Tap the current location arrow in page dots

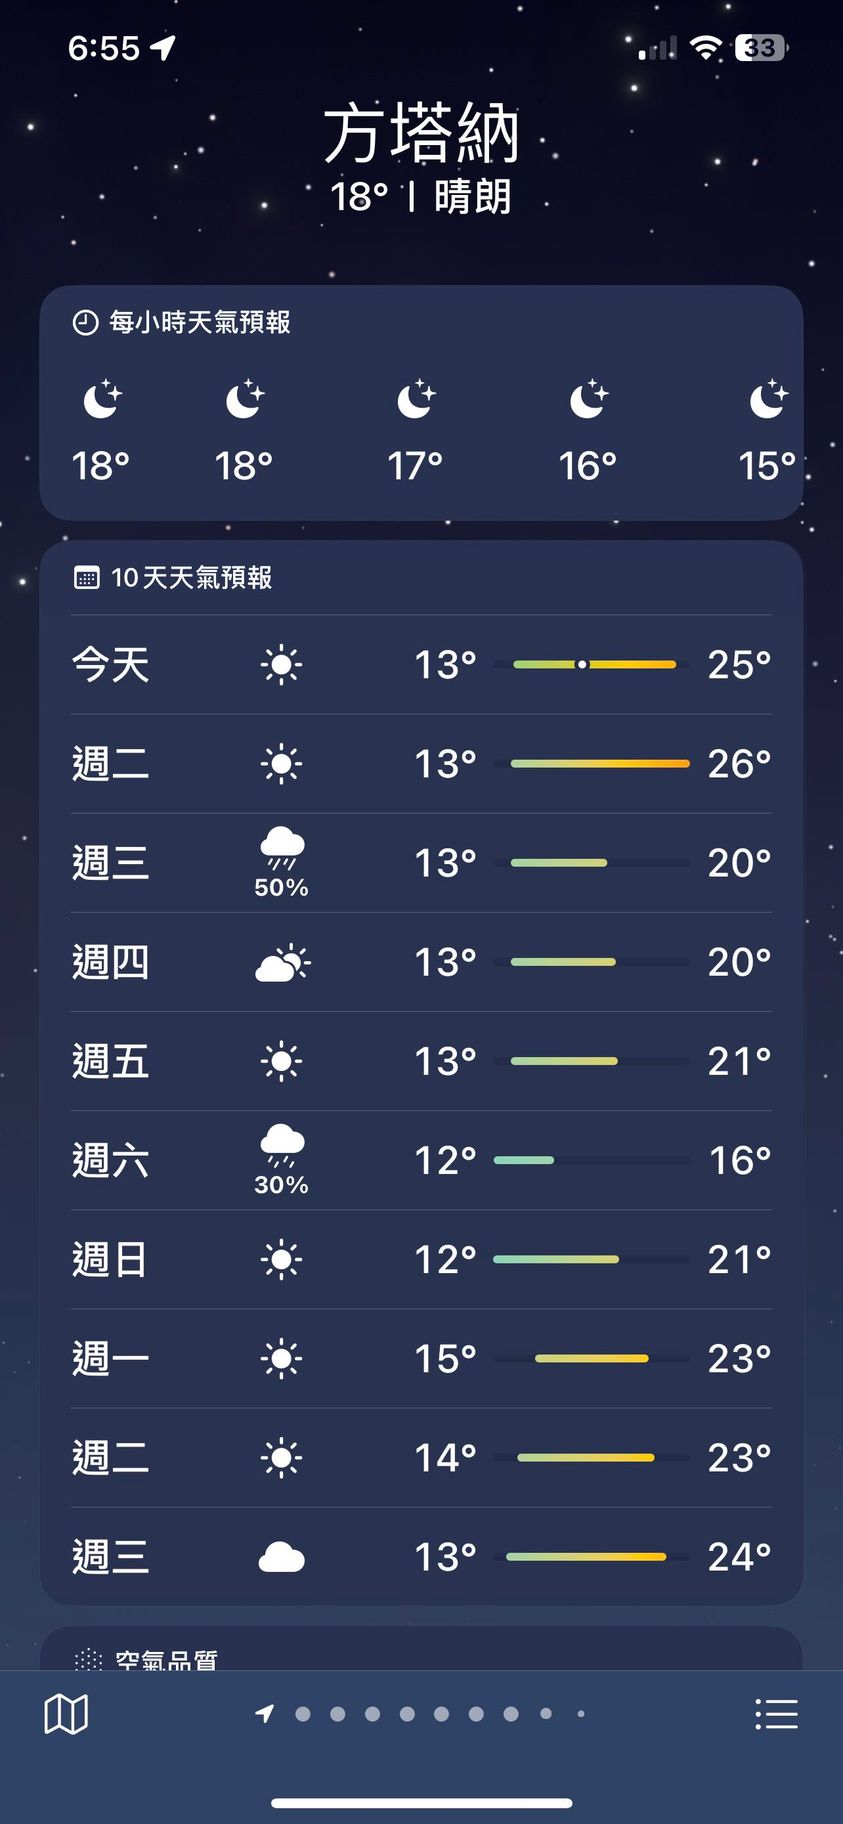[265, 1714]
